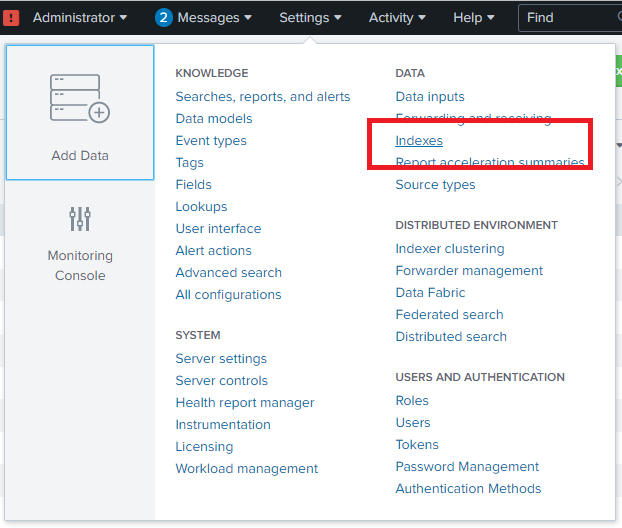The height and width of the screenshot is (528, 622).
Task: Go to Data inputs
Action: click(x=430, y=97)
